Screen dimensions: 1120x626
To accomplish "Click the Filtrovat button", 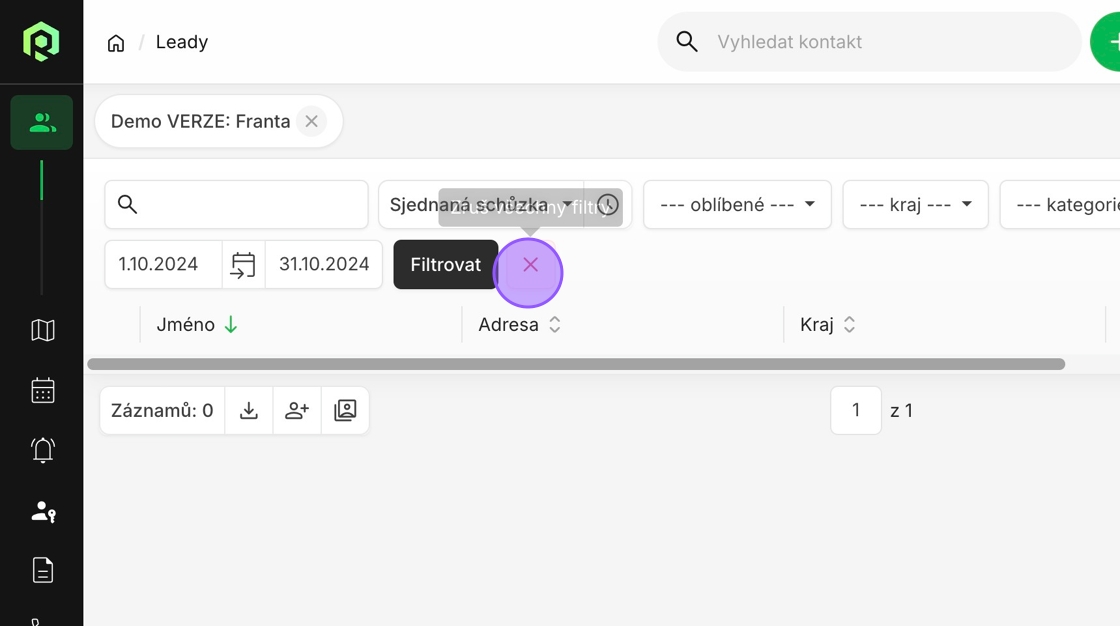I will (x=445, y=265).
